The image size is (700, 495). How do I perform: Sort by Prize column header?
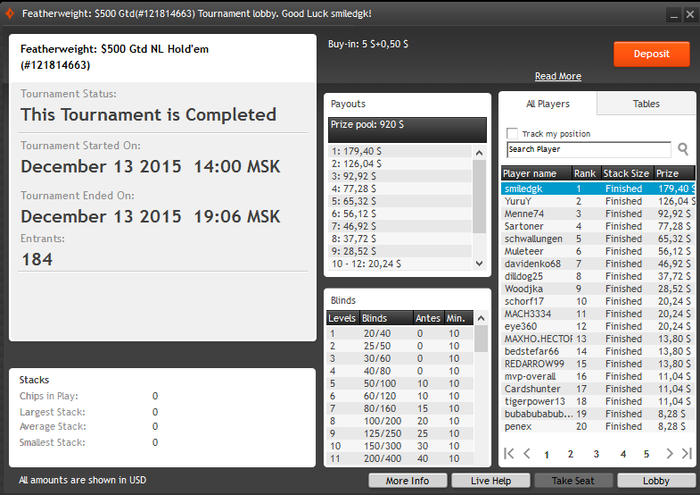pos(674,173)
